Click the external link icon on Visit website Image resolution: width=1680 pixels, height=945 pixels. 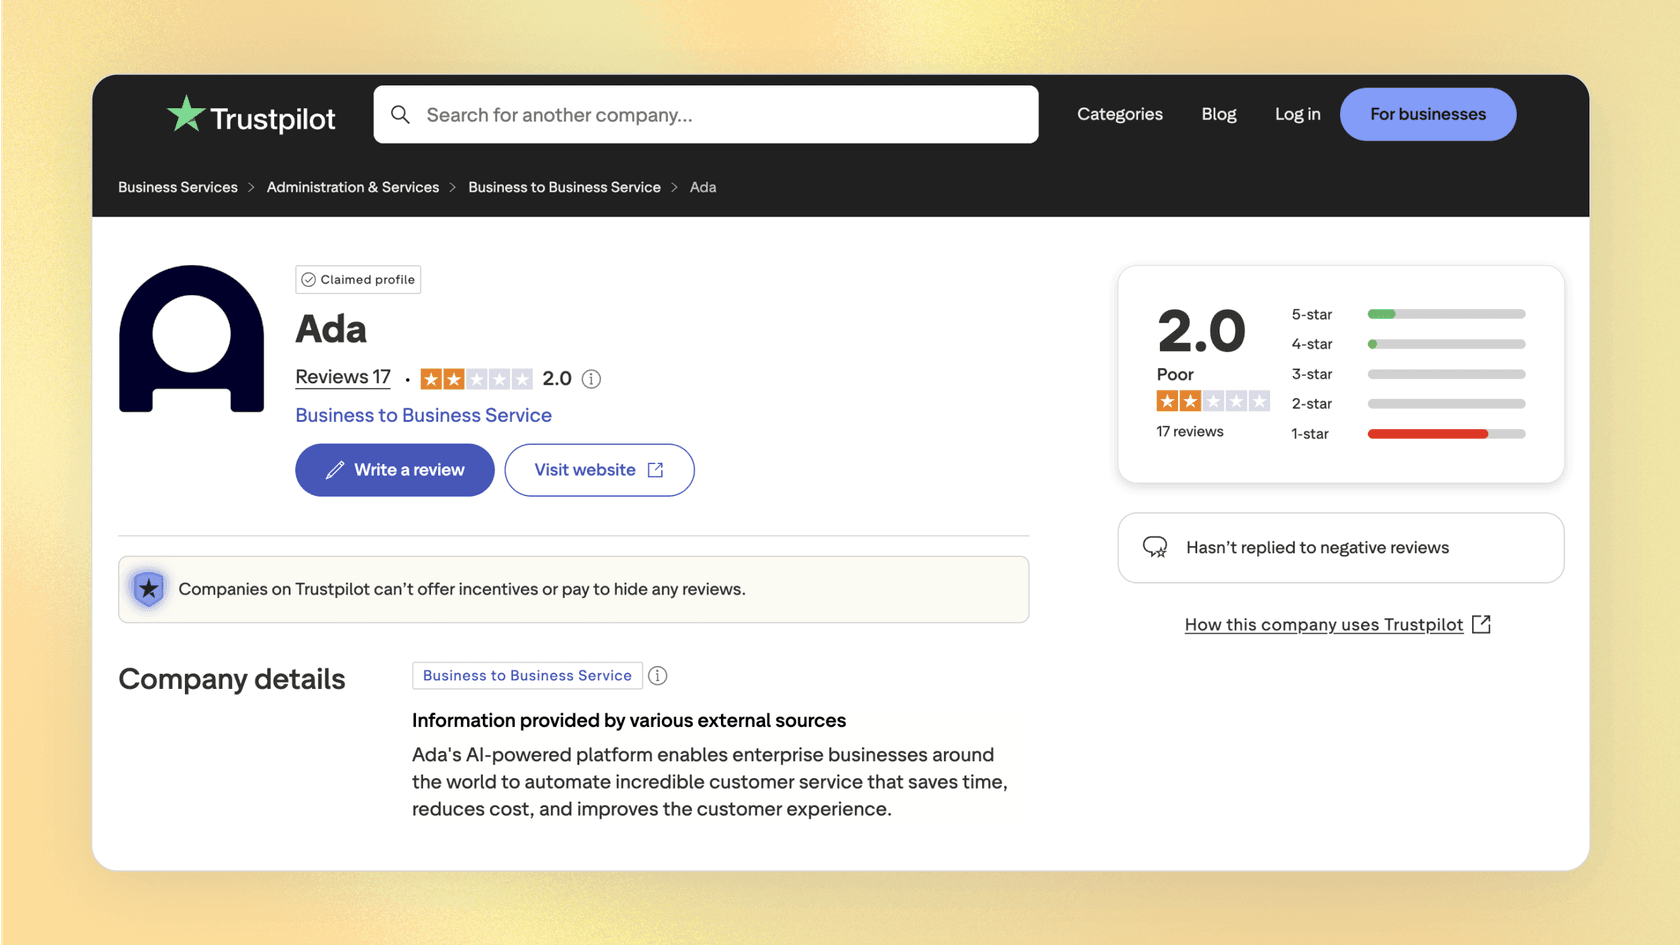[655, 470]
